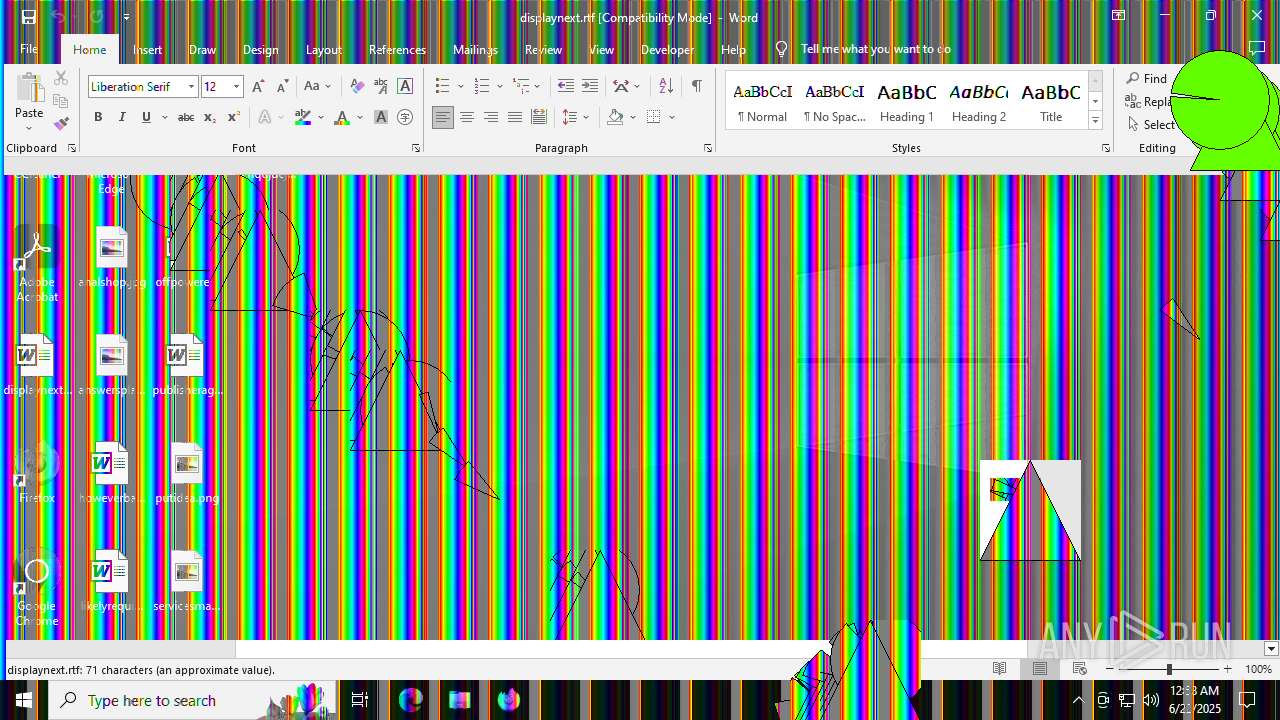
Task: Open Windows Start menu
Action: [24, 700]
